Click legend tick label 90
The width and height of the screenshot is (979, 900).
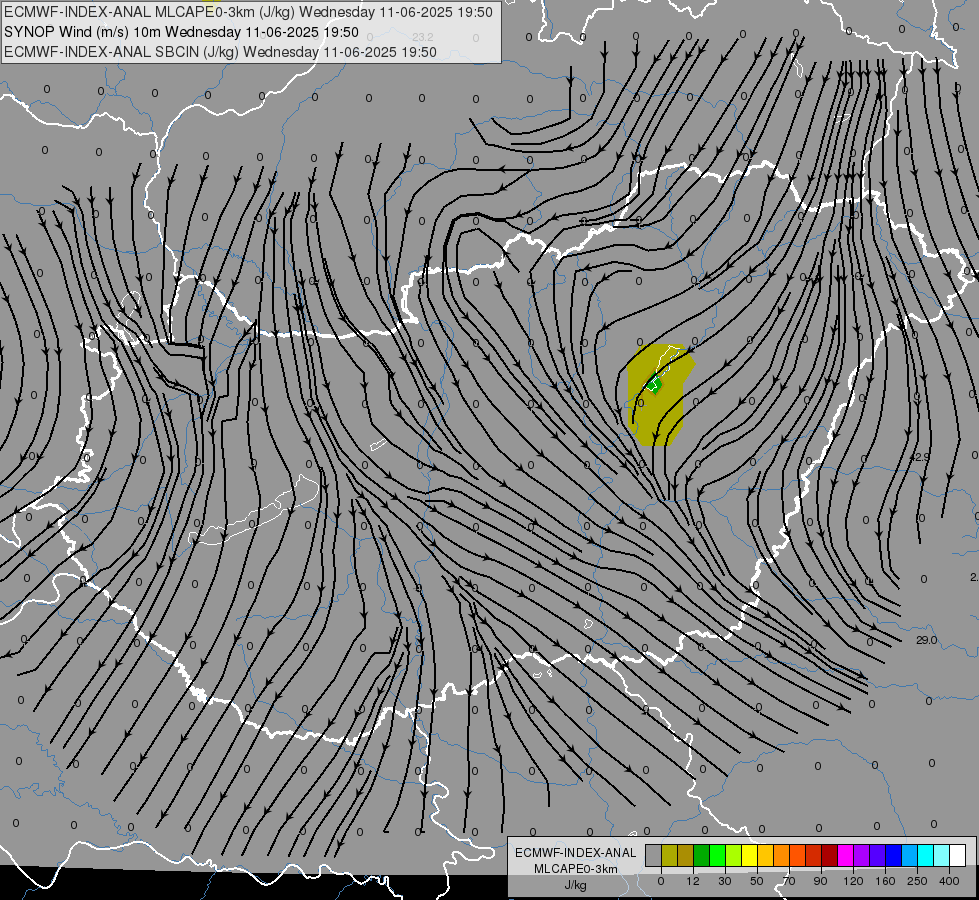click(x=820, y=881)
